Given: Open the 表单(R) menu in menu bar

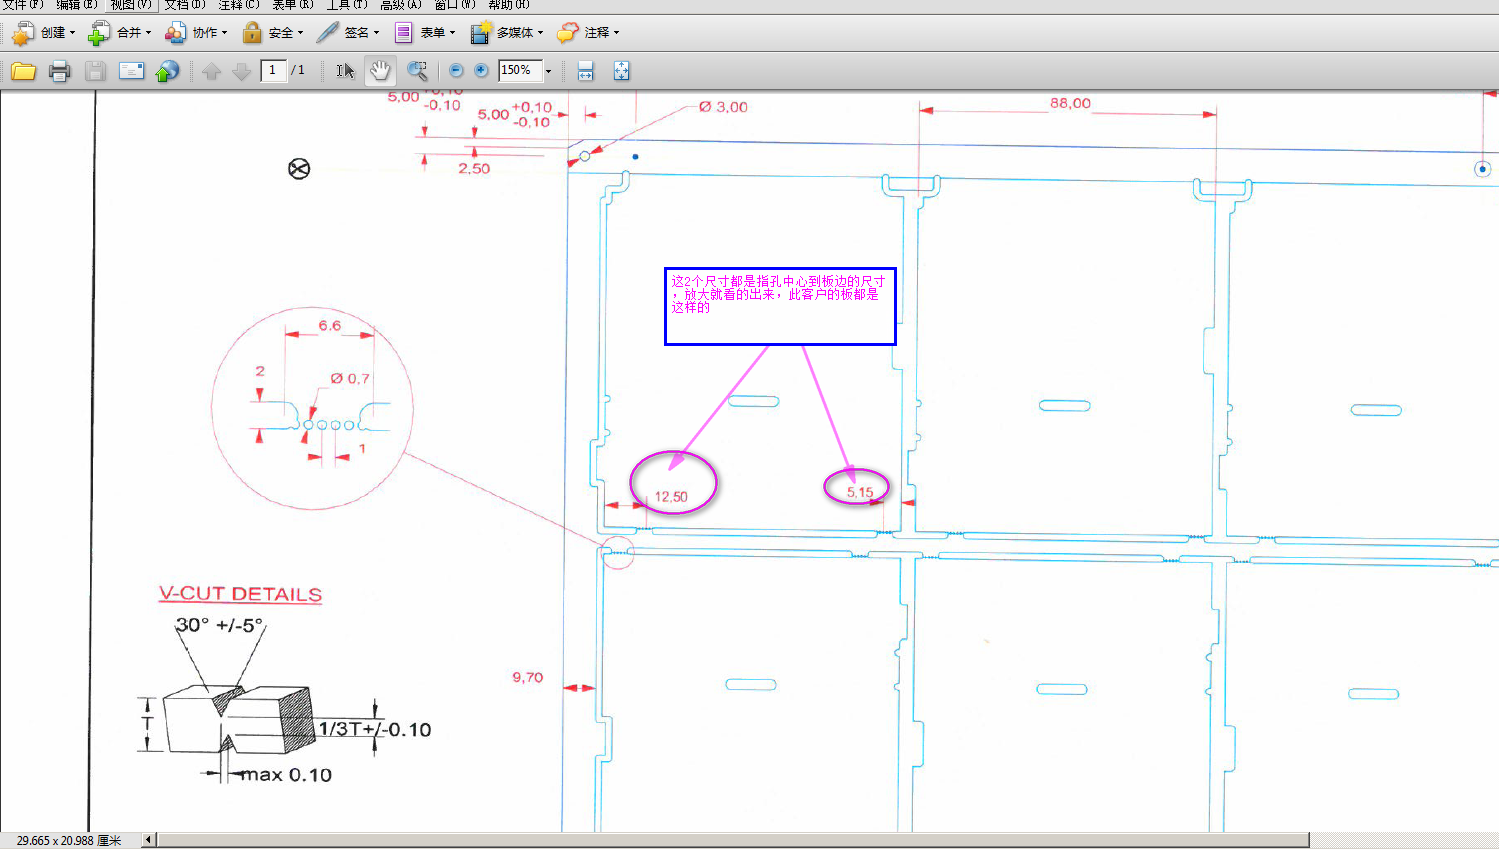Looking at the screenshot, I should click(x=292, y=5).
